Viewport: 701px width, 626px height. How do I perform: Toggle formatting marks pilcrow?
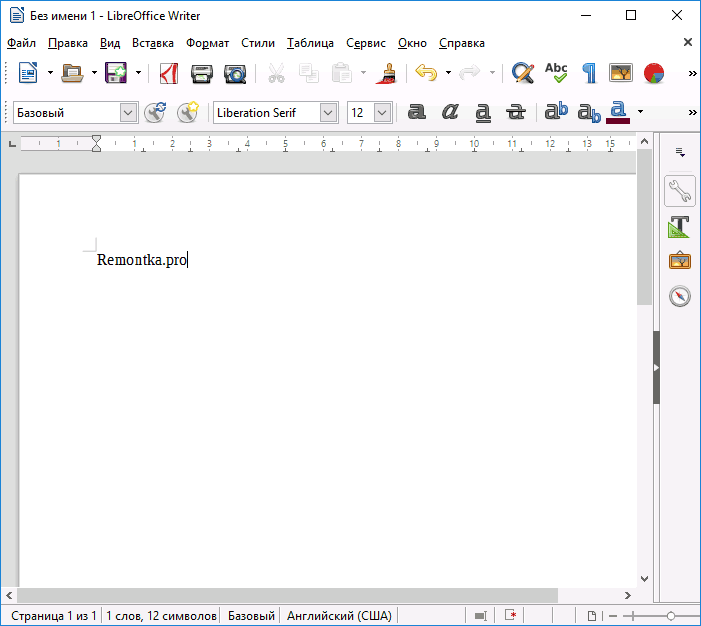[x=589, y=73]
